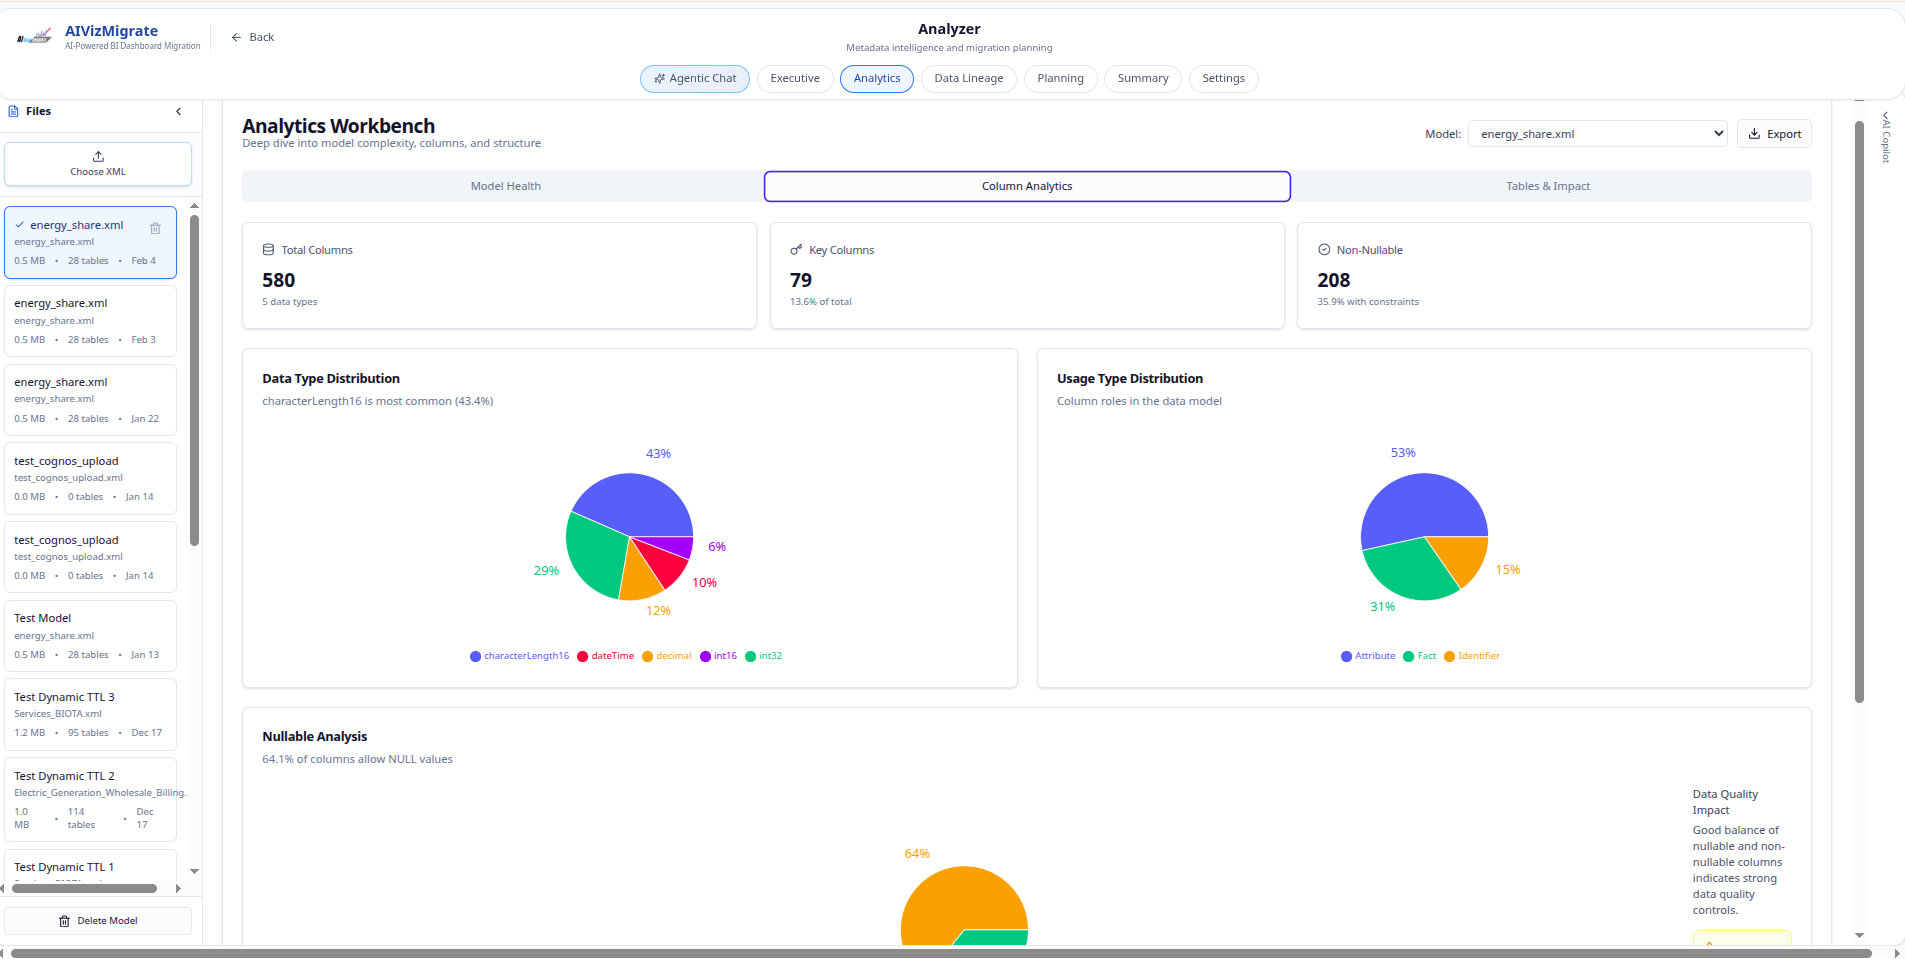Click the AI Copilot side panel toggle
1905x959 pixels.
(1886, 137)
